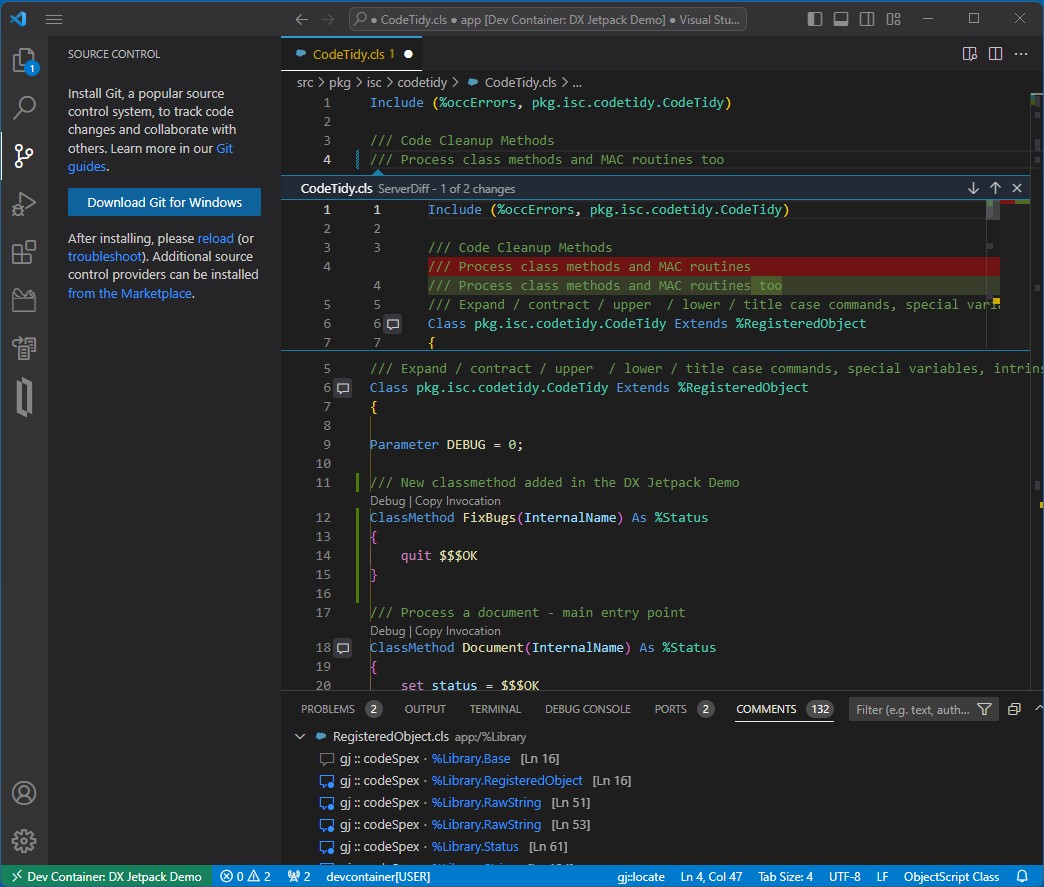
Task: Toggle bottom Panel visibility in title bar
Action: [841, 19]
